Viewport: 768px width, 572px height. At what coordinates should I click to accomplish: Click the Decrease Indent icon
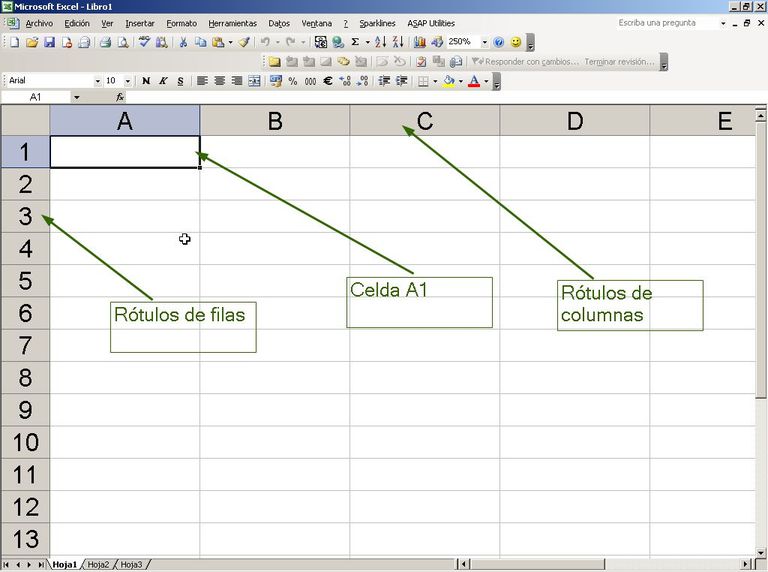[x=384, y=81]
